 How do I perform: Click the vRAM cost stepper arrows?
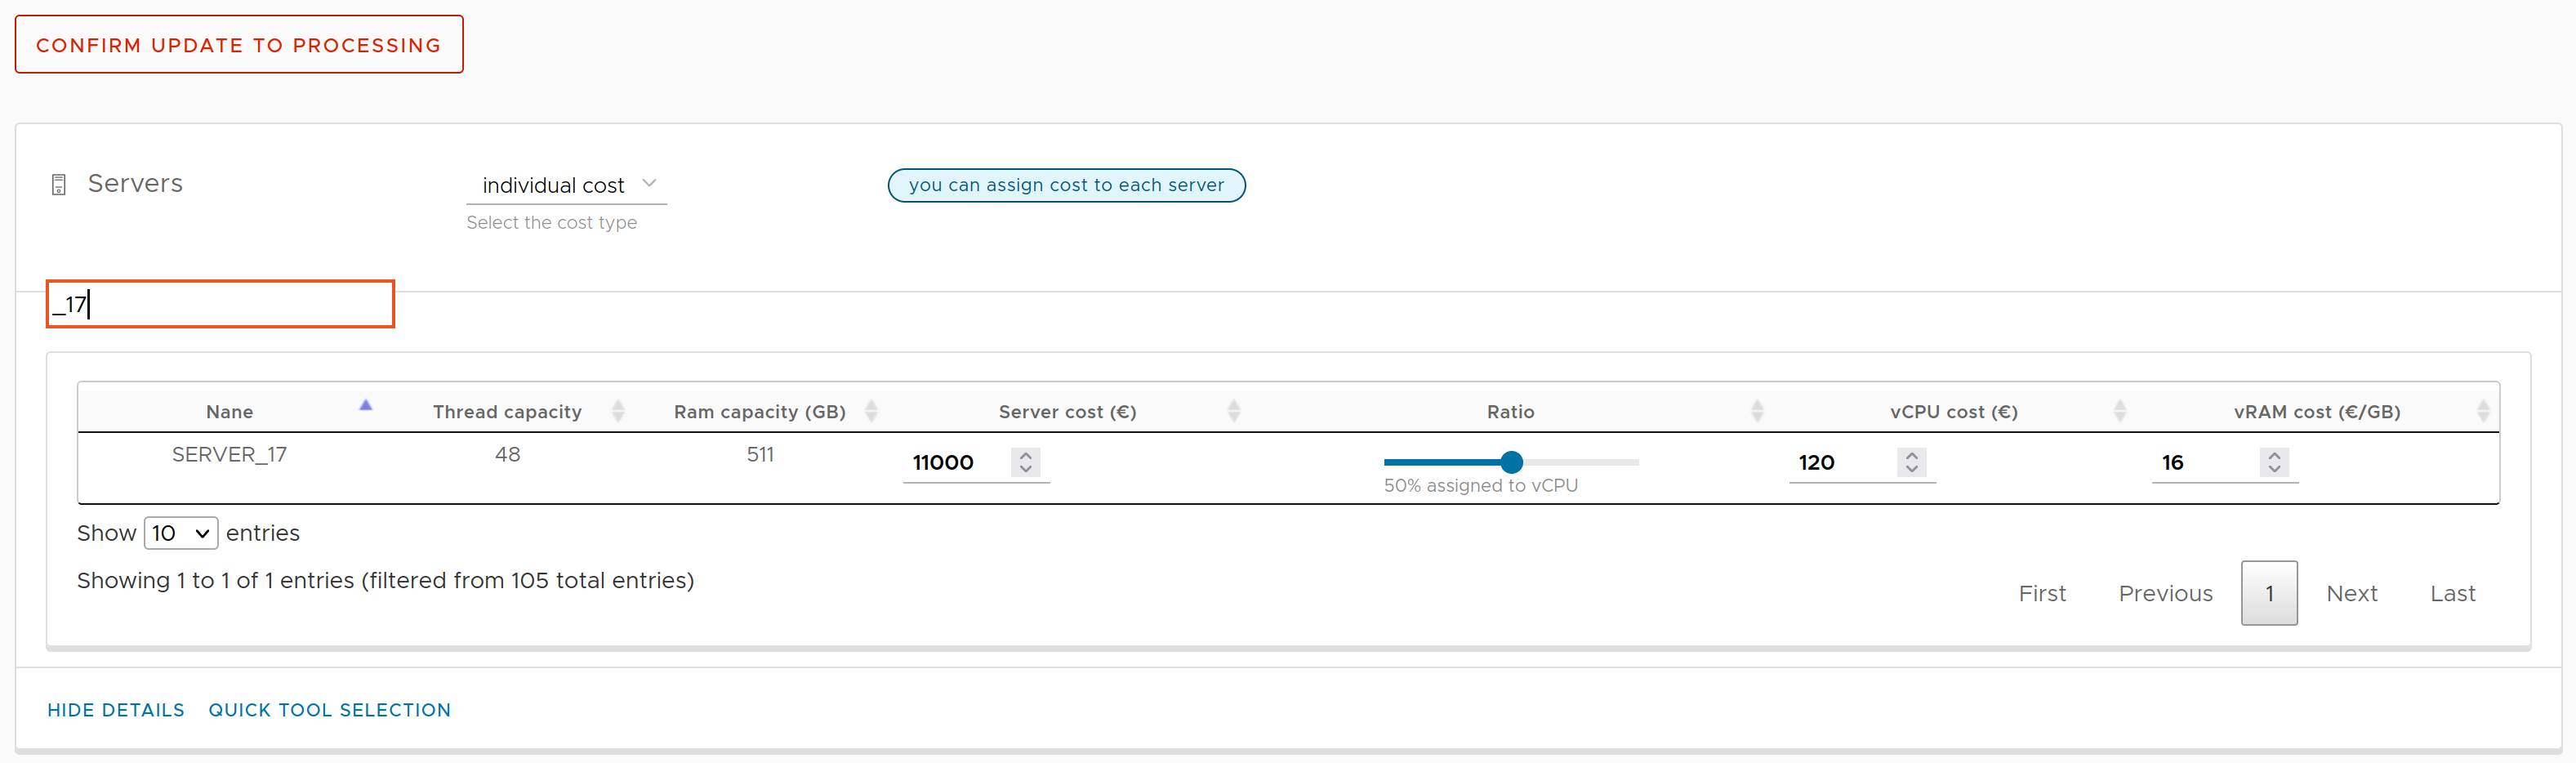coord(2274,462)
